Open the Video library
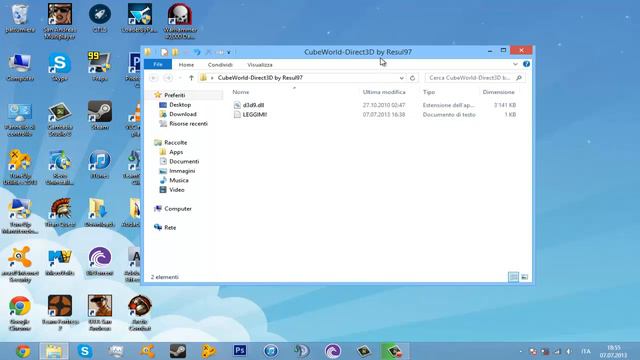Image resolution: width=640 pixels, height=360 pixels. [x=177, y=190]
